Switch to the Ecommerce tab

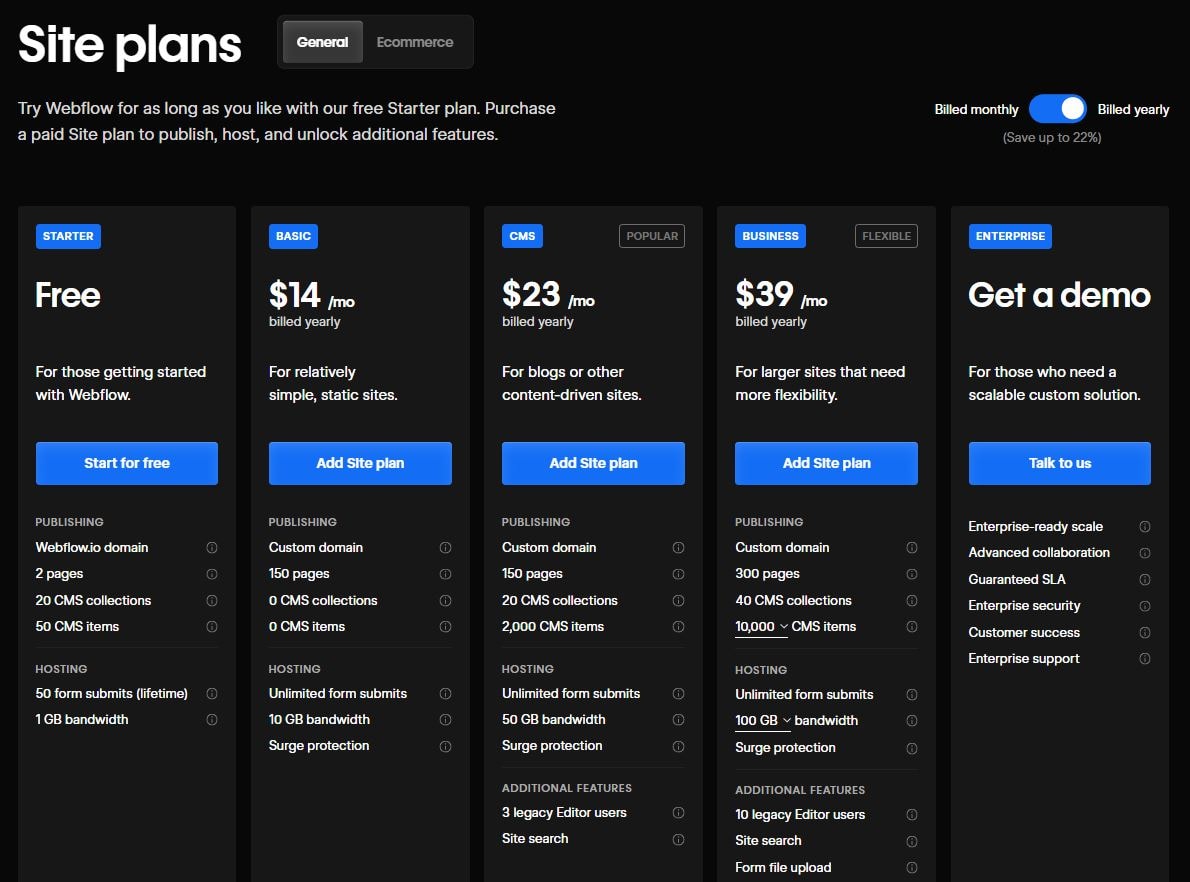point(415,42)
